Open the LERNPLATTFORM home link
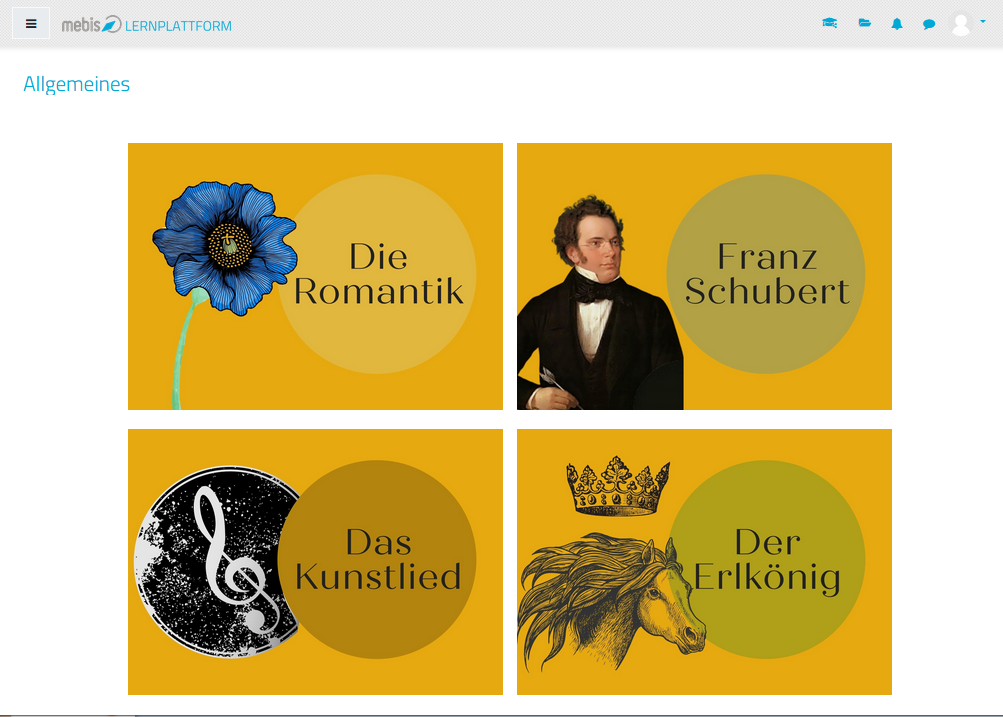The width and height of the screenshot is (1003, 717). [x=178, y=26]
